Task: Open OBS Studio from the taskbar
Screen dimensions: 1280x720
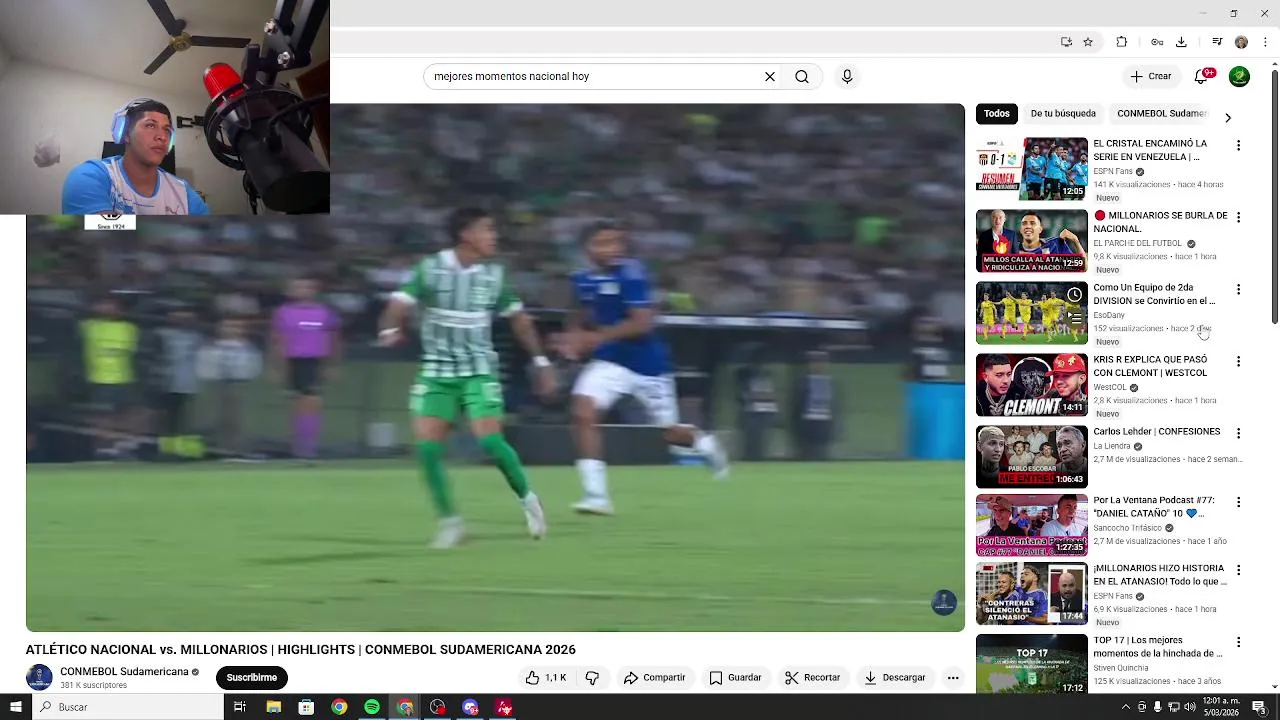Action: point(438,707)
